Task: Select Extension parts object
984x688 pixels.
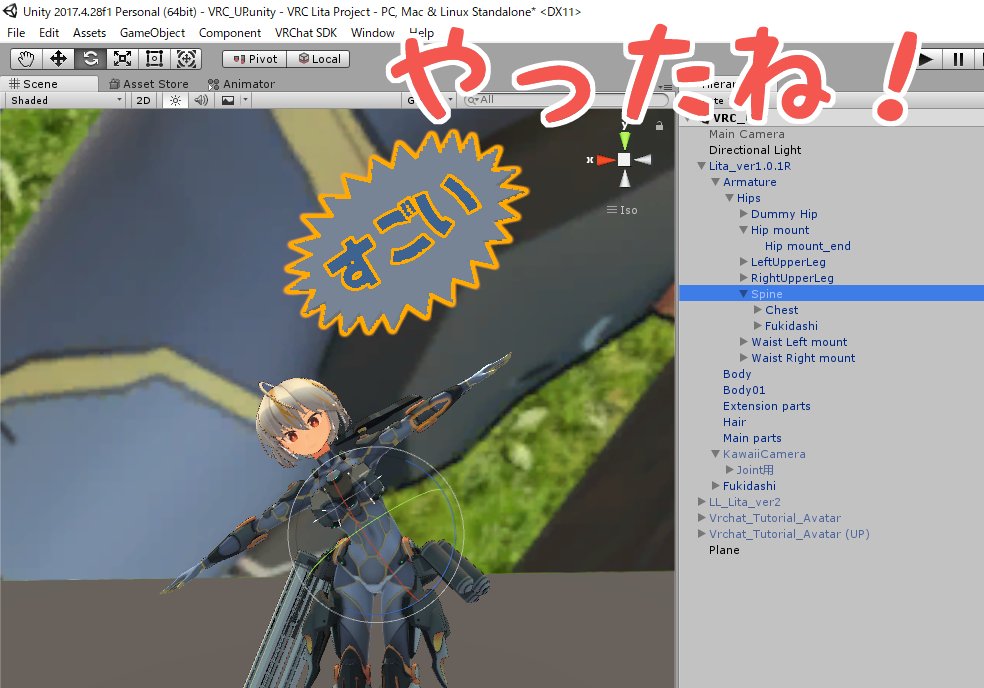Action: (x=766, y=406)
